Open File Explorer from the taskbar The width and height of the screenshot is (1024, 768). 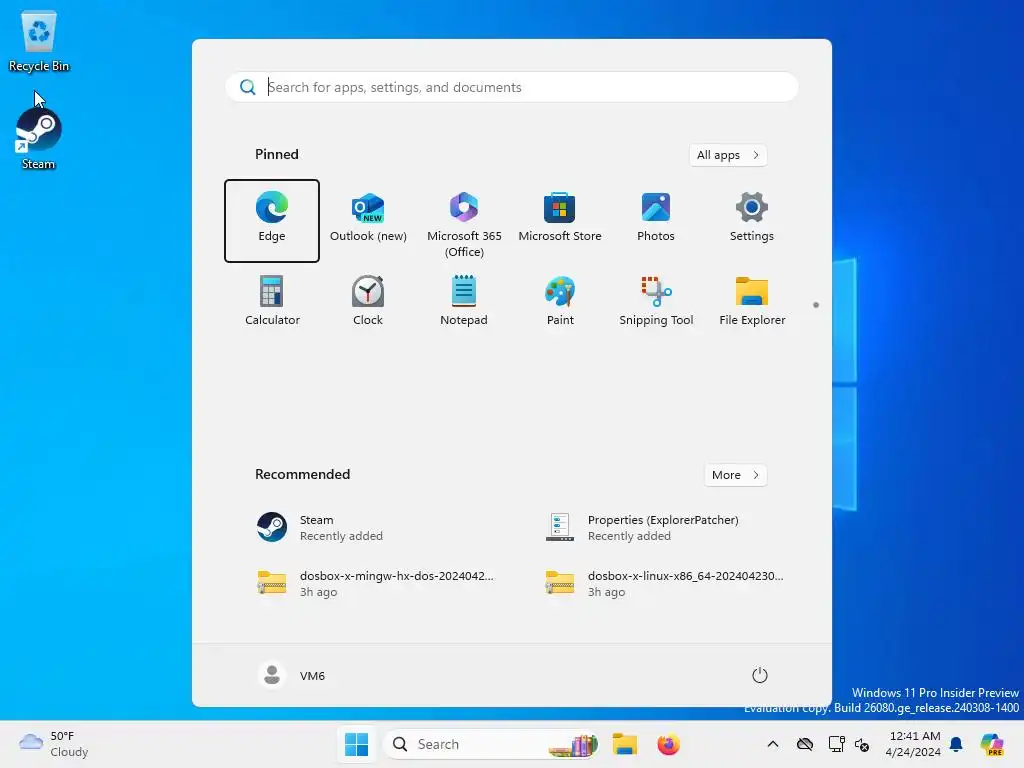pos(624,744)
